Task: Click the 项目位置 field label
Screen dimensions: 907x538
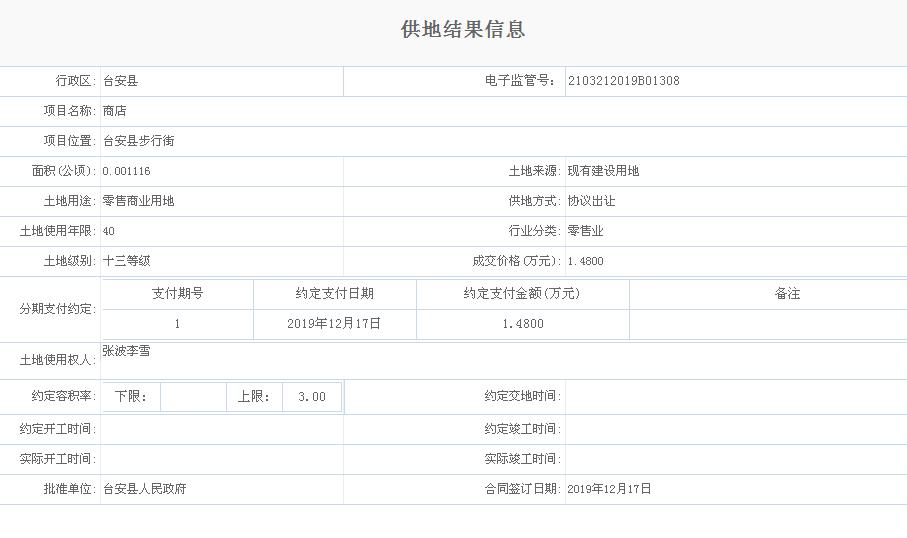Action: (70, 141)
